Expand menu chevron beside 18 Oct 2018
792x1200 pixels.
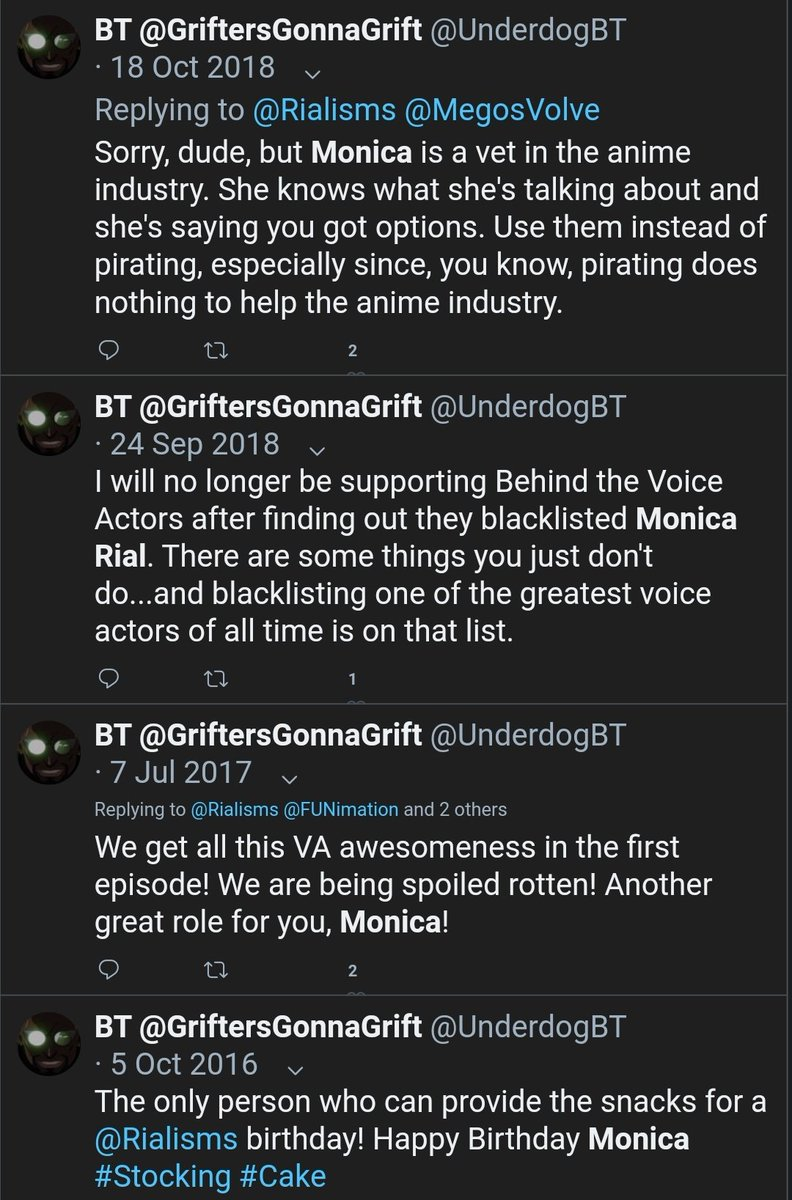pos(311,72)
